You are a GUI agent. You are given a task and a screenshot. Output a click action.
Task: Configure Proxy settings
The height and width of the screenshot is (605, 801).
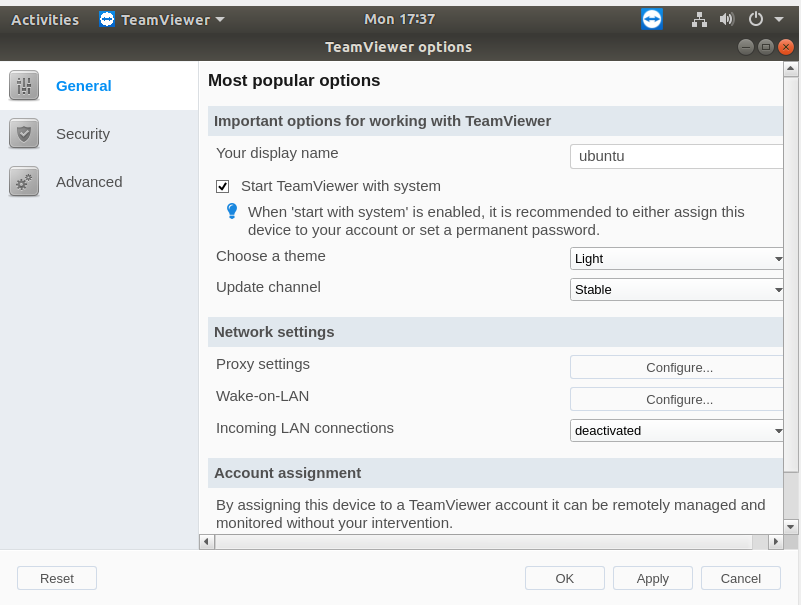[676, 367]
